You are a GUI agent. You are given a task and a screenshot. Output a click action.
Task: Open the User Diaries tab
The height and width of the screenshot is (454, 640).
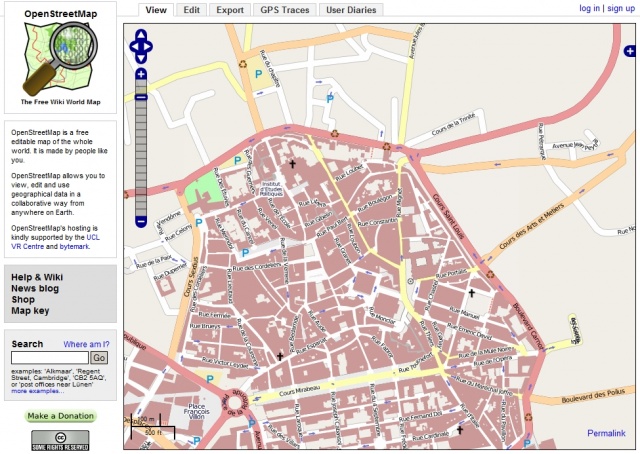351,10
